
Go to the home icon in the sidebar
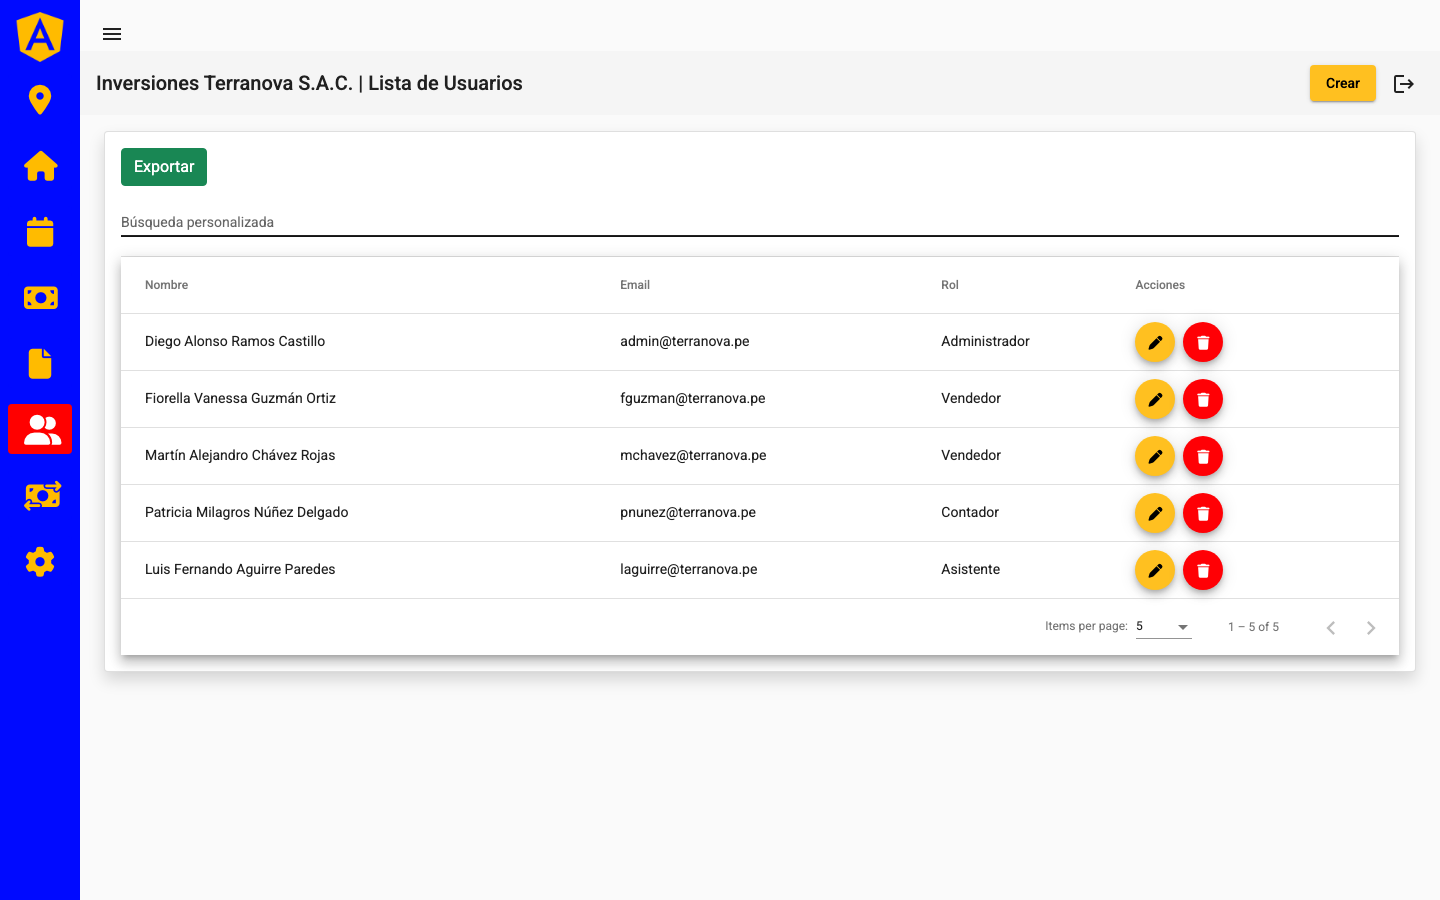click(x=40, y=166)
